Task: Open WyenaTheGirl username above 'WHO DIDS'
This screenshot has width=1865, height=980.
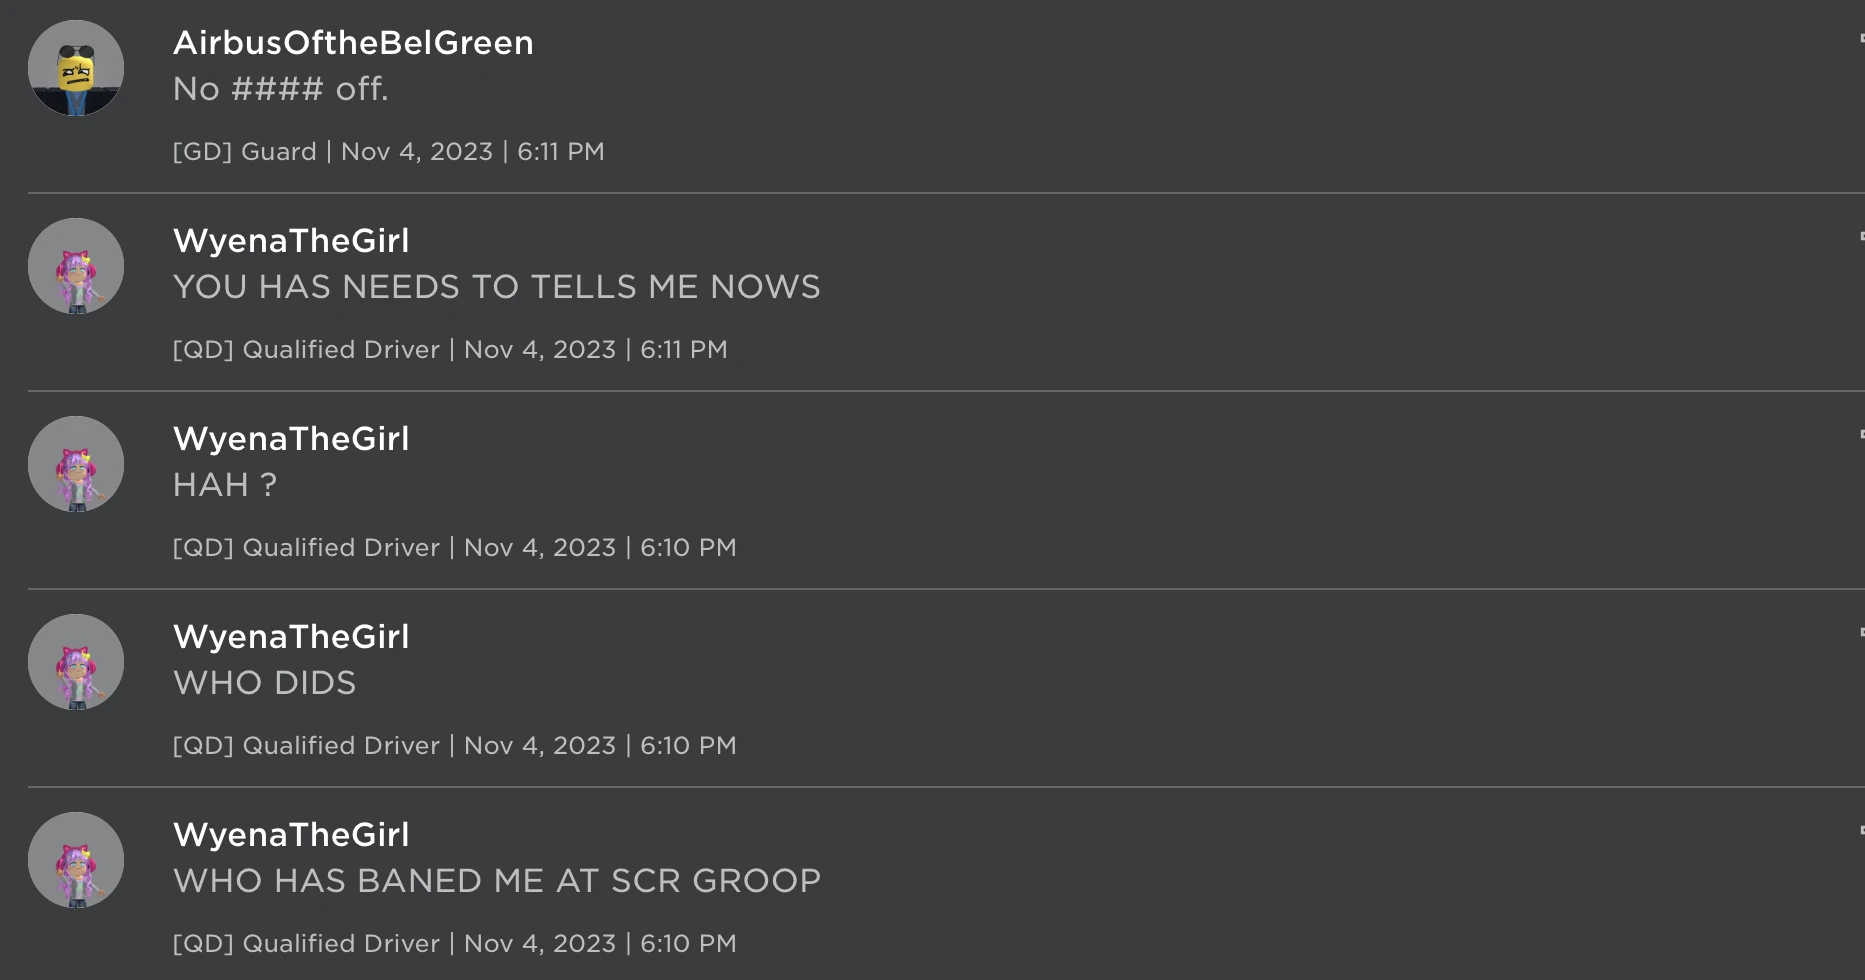Action: point(291,637)
